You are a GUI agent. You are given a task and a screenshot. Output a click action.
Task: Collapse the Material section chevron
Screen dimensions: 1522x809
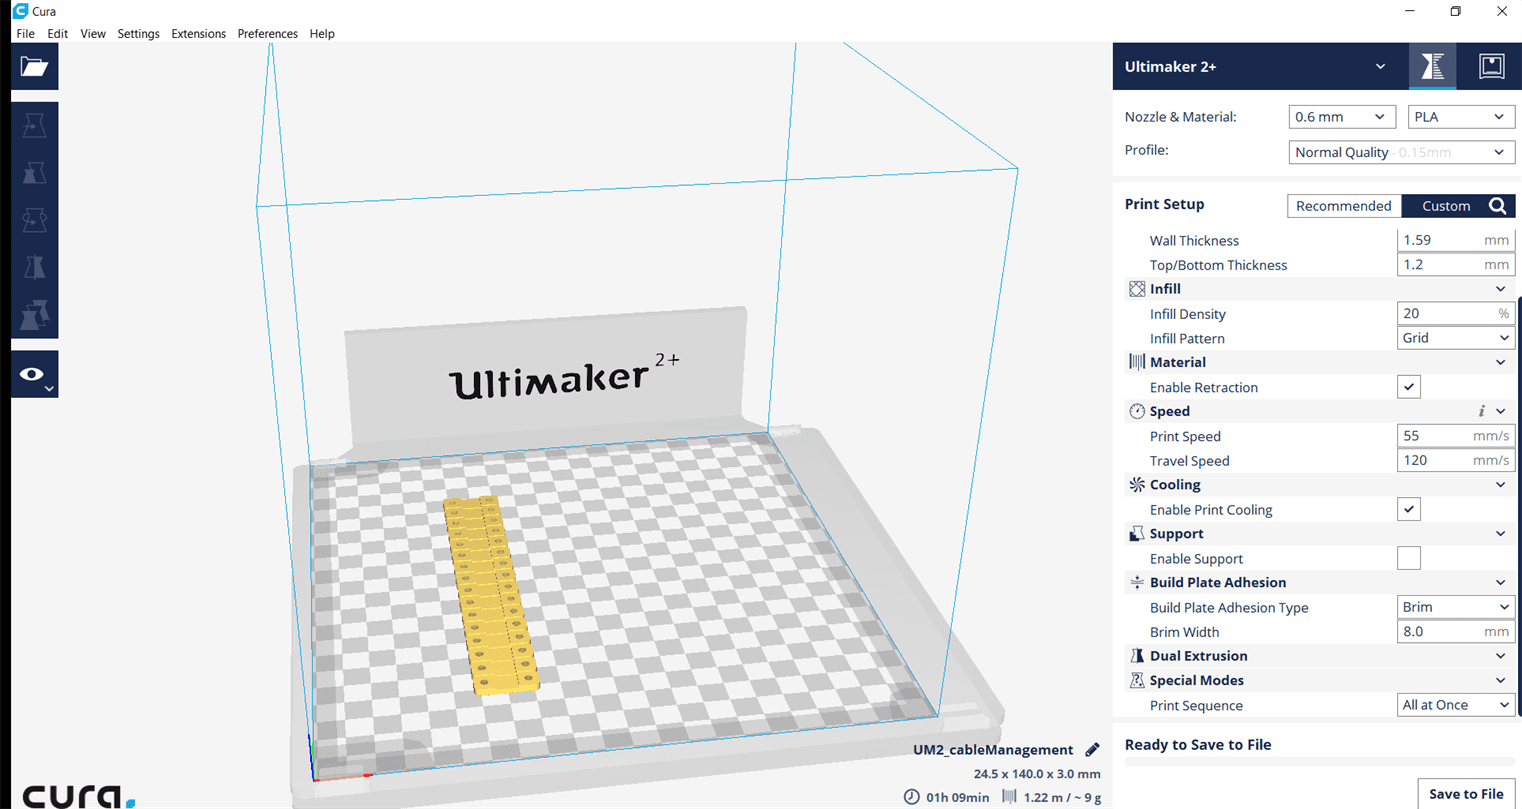(1500, 362)
